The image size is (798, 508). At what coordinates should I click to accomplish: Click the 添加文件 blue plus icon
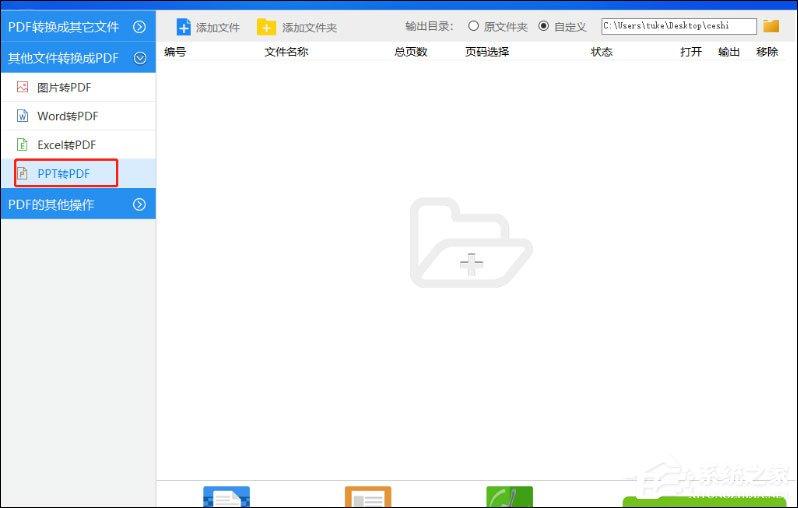pos(183,26)
